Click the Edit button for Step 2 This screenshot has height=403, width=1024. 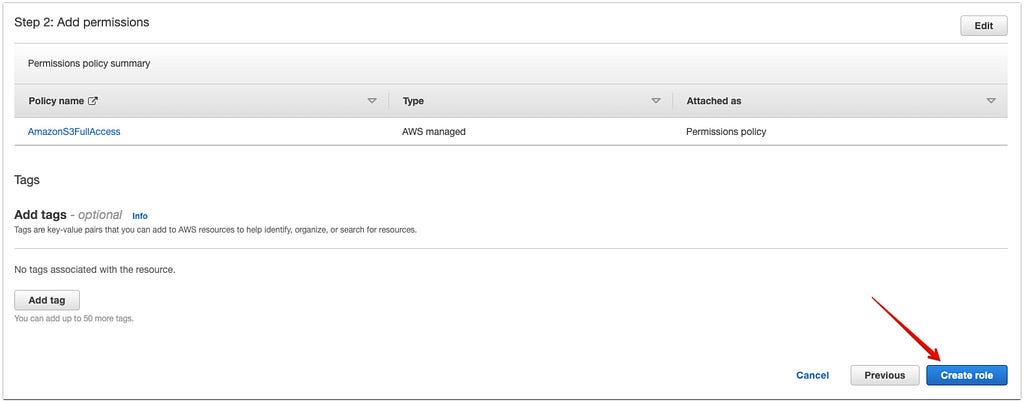tap(982, 27)
